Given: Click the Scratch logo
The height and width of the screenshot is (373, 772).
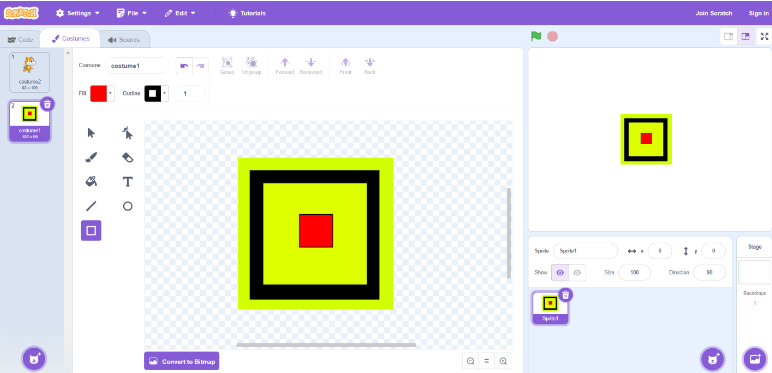Looking at the screenshot, I should [x=21, y=13].
